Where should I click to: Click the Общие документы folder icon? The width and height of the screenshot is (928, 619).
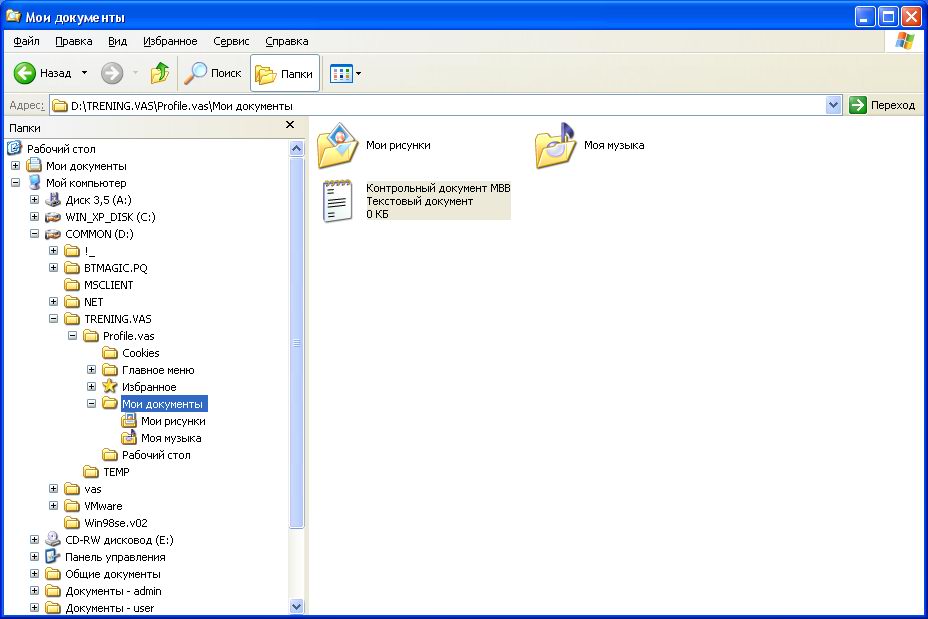tap(53, 574)
